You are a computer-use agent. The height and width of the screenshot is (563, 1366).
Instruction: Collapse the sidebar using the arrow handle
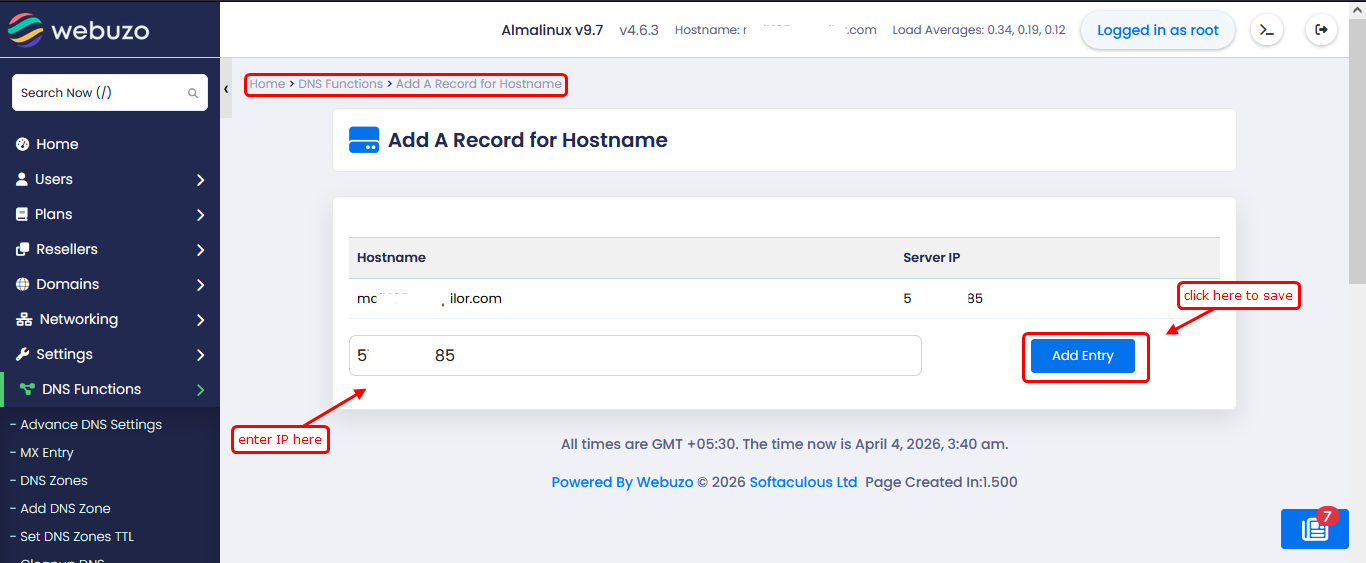click(226, 89)
